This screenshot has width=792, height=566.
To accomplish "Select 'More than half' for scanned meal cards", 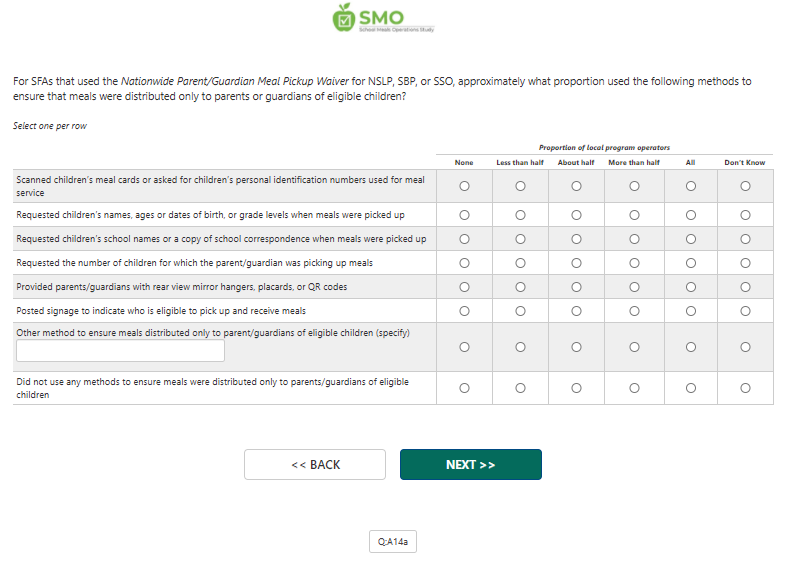I will pyautogui.click(x=634, y=186).
